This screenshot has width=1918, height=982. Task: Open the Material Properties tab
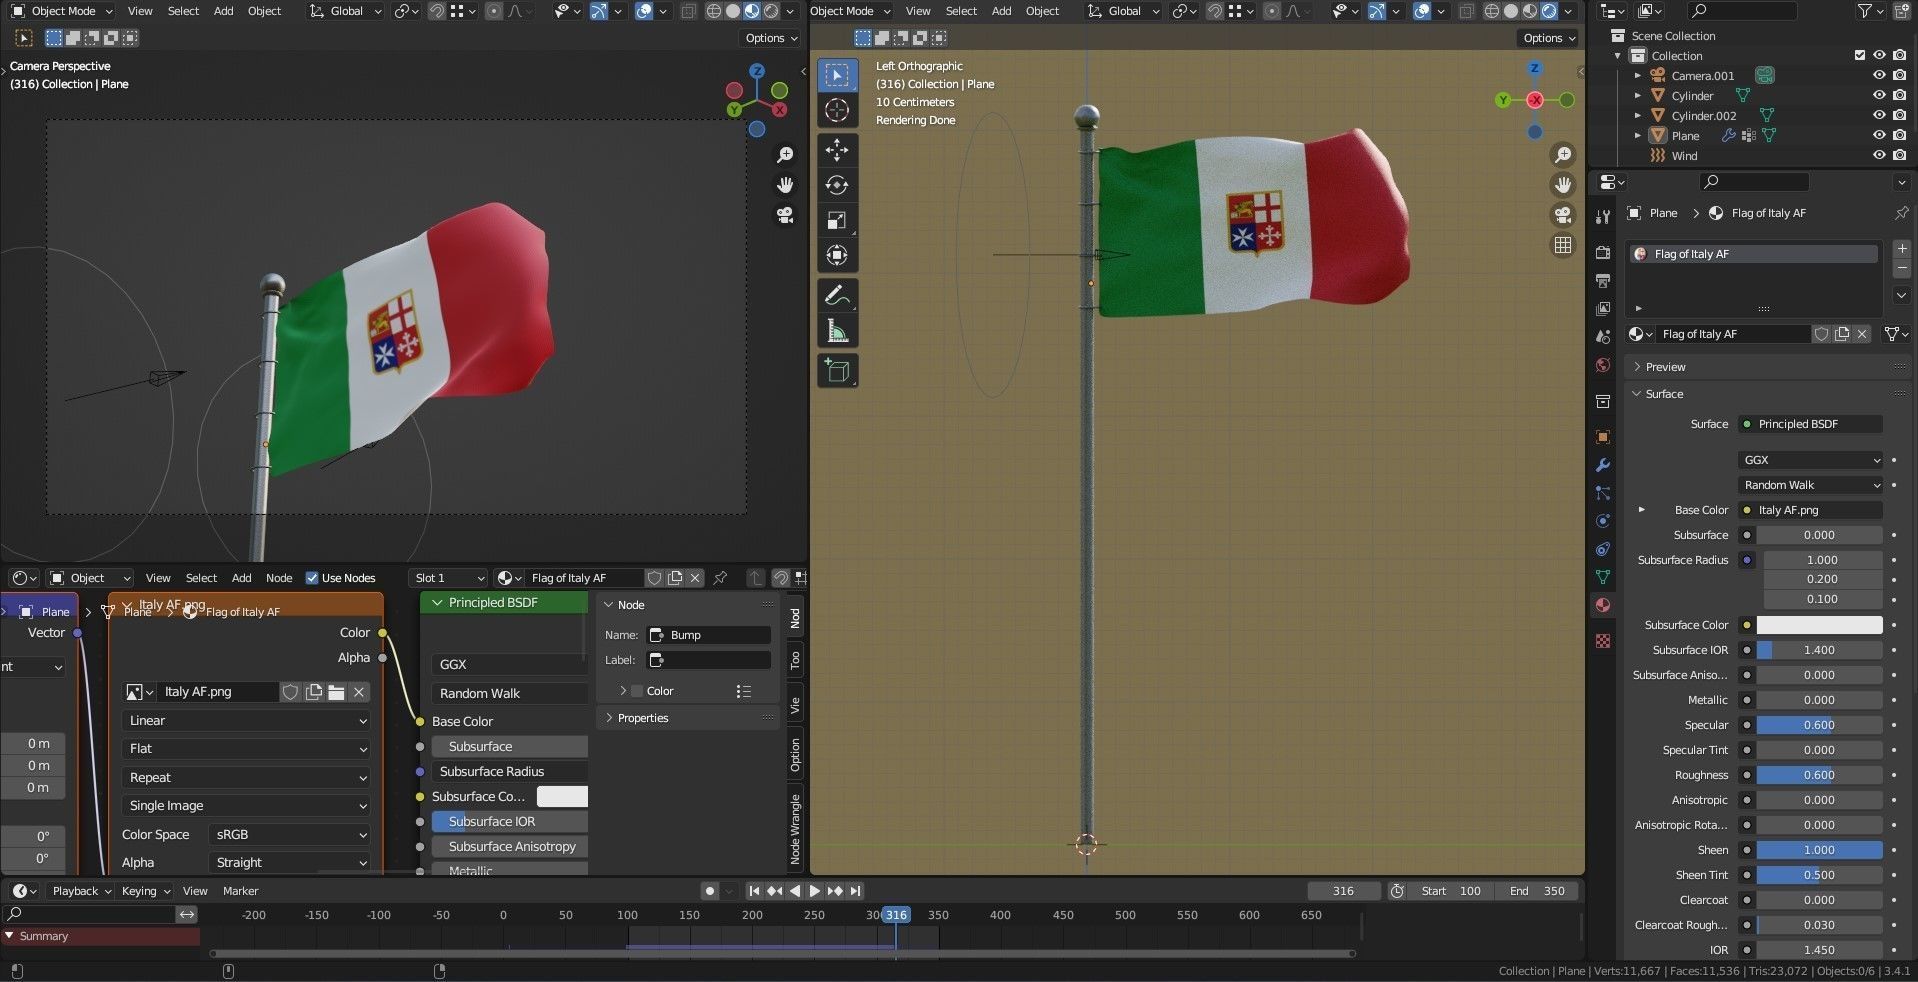1602,605
